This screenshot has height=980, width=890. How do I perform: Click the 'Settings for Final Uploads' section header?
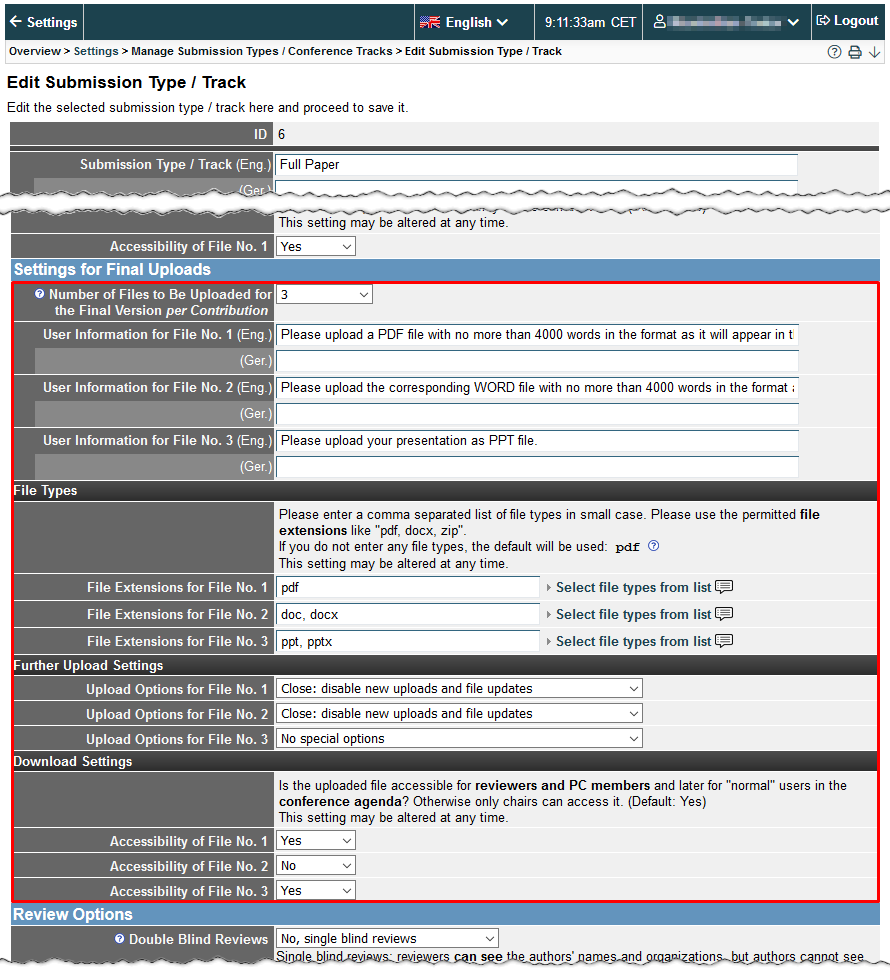click(445, 269)
